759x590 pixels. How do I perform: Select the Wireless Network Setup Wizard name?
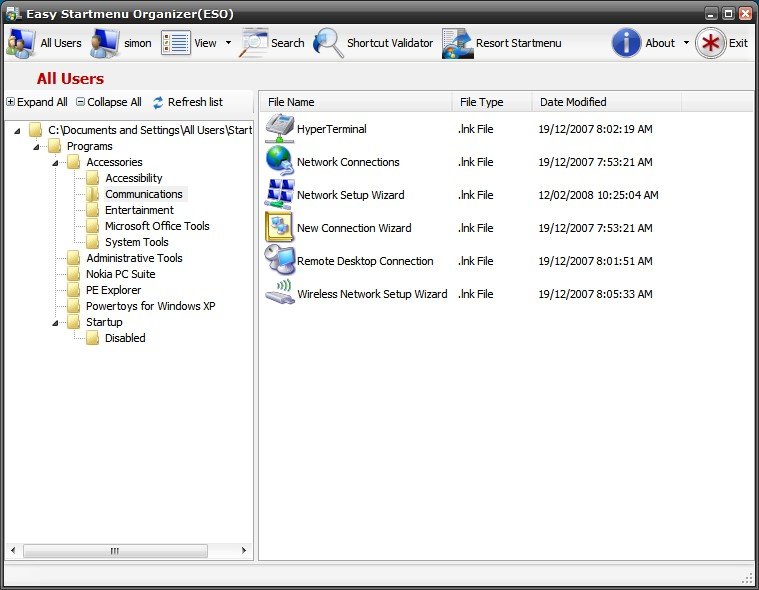point(372,294)
